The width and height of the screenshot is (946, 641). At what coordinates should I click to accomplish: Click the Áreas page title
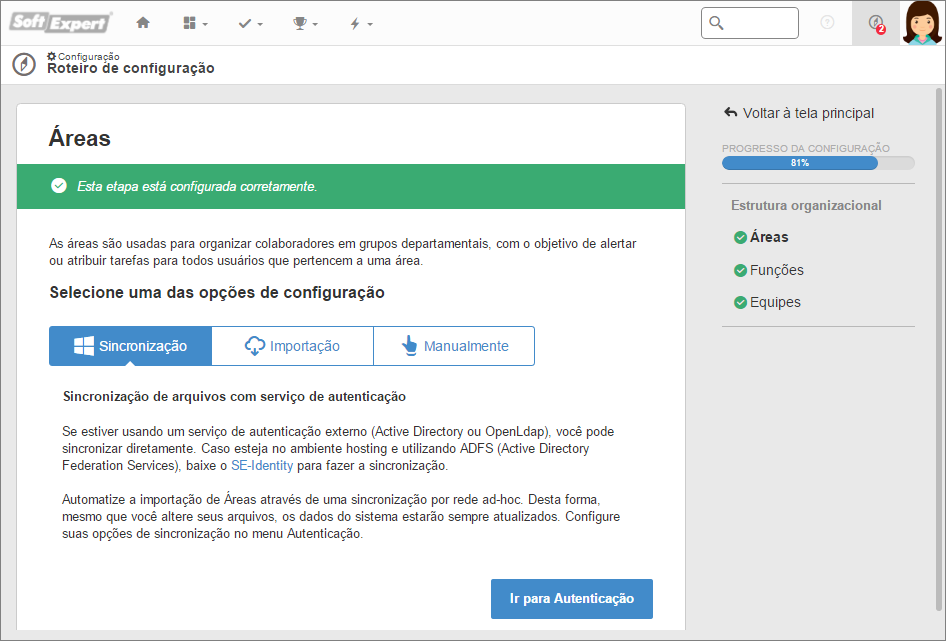coord(80,138)
